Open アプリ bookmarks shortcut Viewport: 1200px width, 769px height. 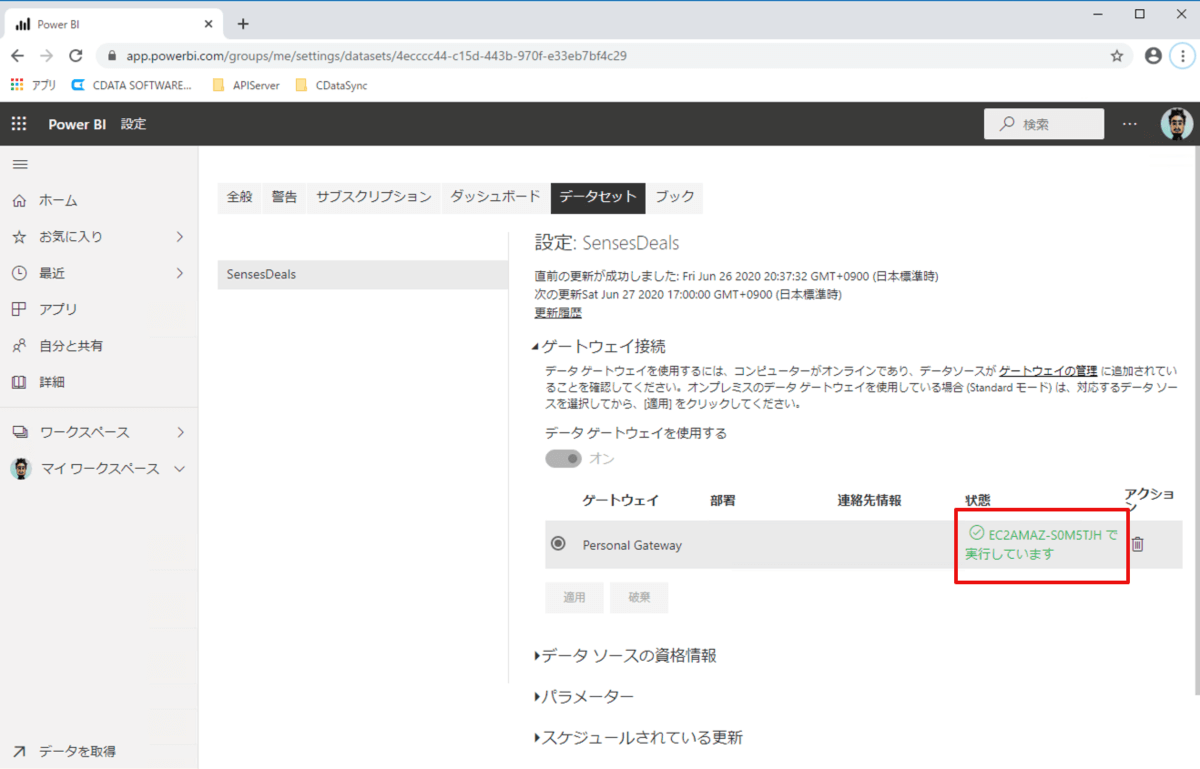tap(34, 86)
